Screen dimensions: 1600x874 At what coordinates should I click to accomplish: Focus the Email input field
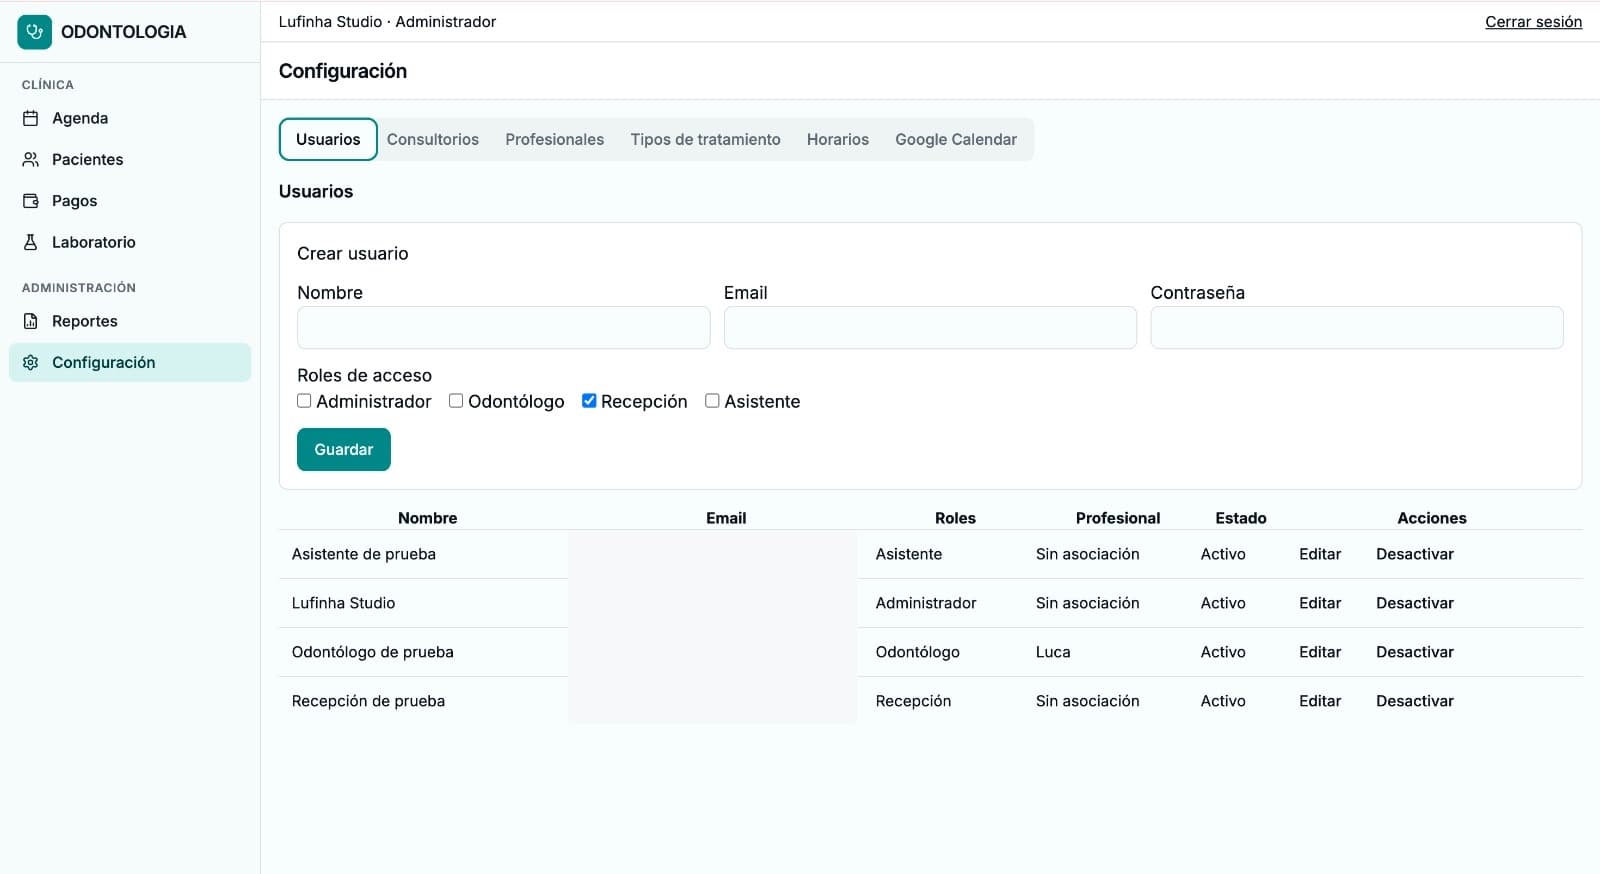point(930,328)
